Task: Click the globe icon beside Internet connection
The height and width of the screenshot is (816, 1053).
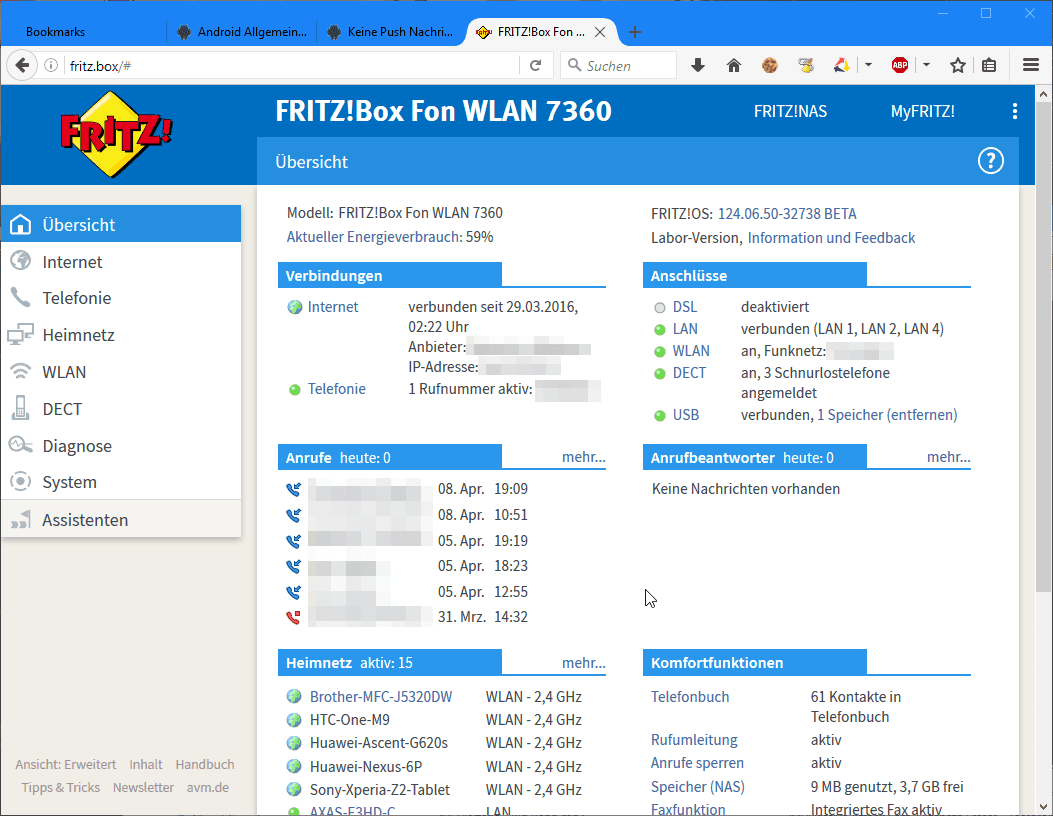Action: [x=294, y=307]
